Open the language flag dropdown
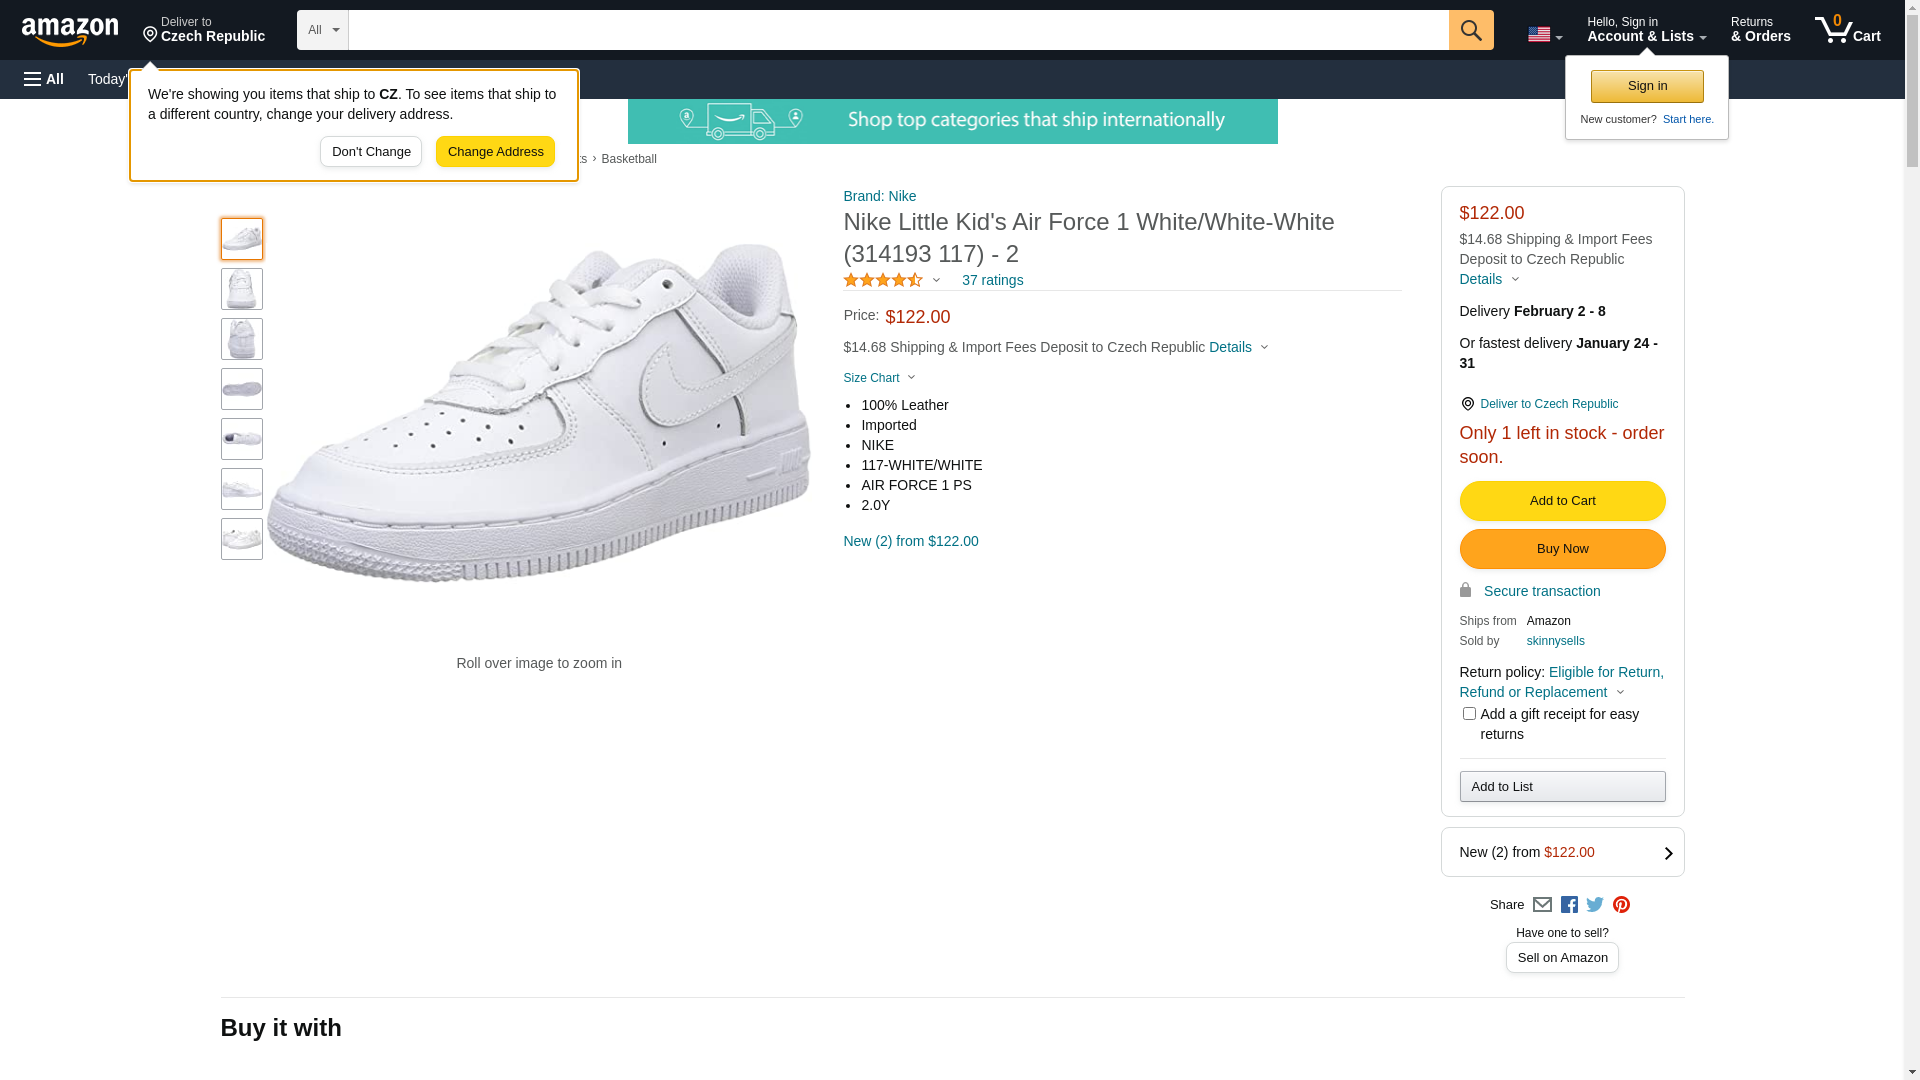 pos(1544,35)
